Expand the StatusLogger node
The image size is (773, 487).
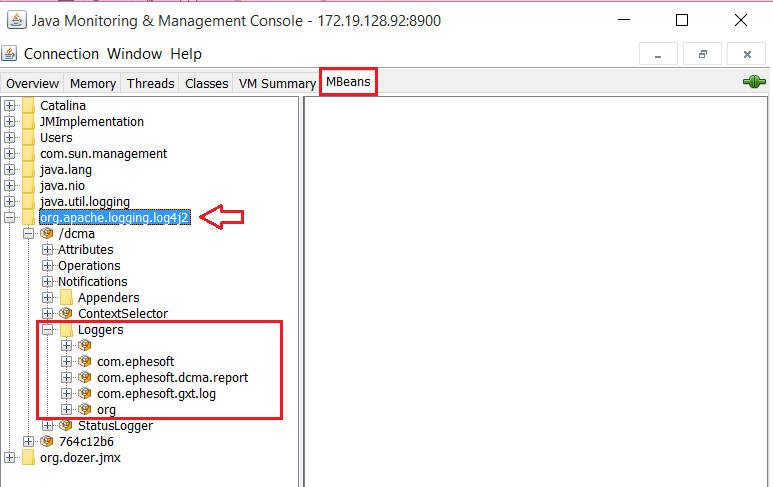point(47,425)
